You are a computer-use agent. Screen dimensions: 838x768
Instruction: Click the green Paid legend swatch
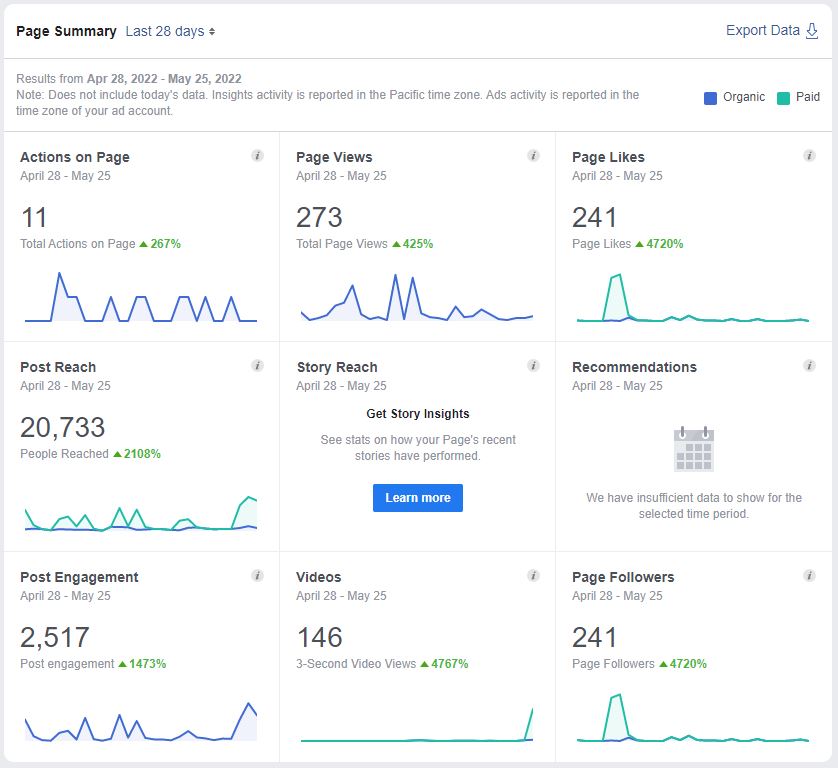pos(783,98)
